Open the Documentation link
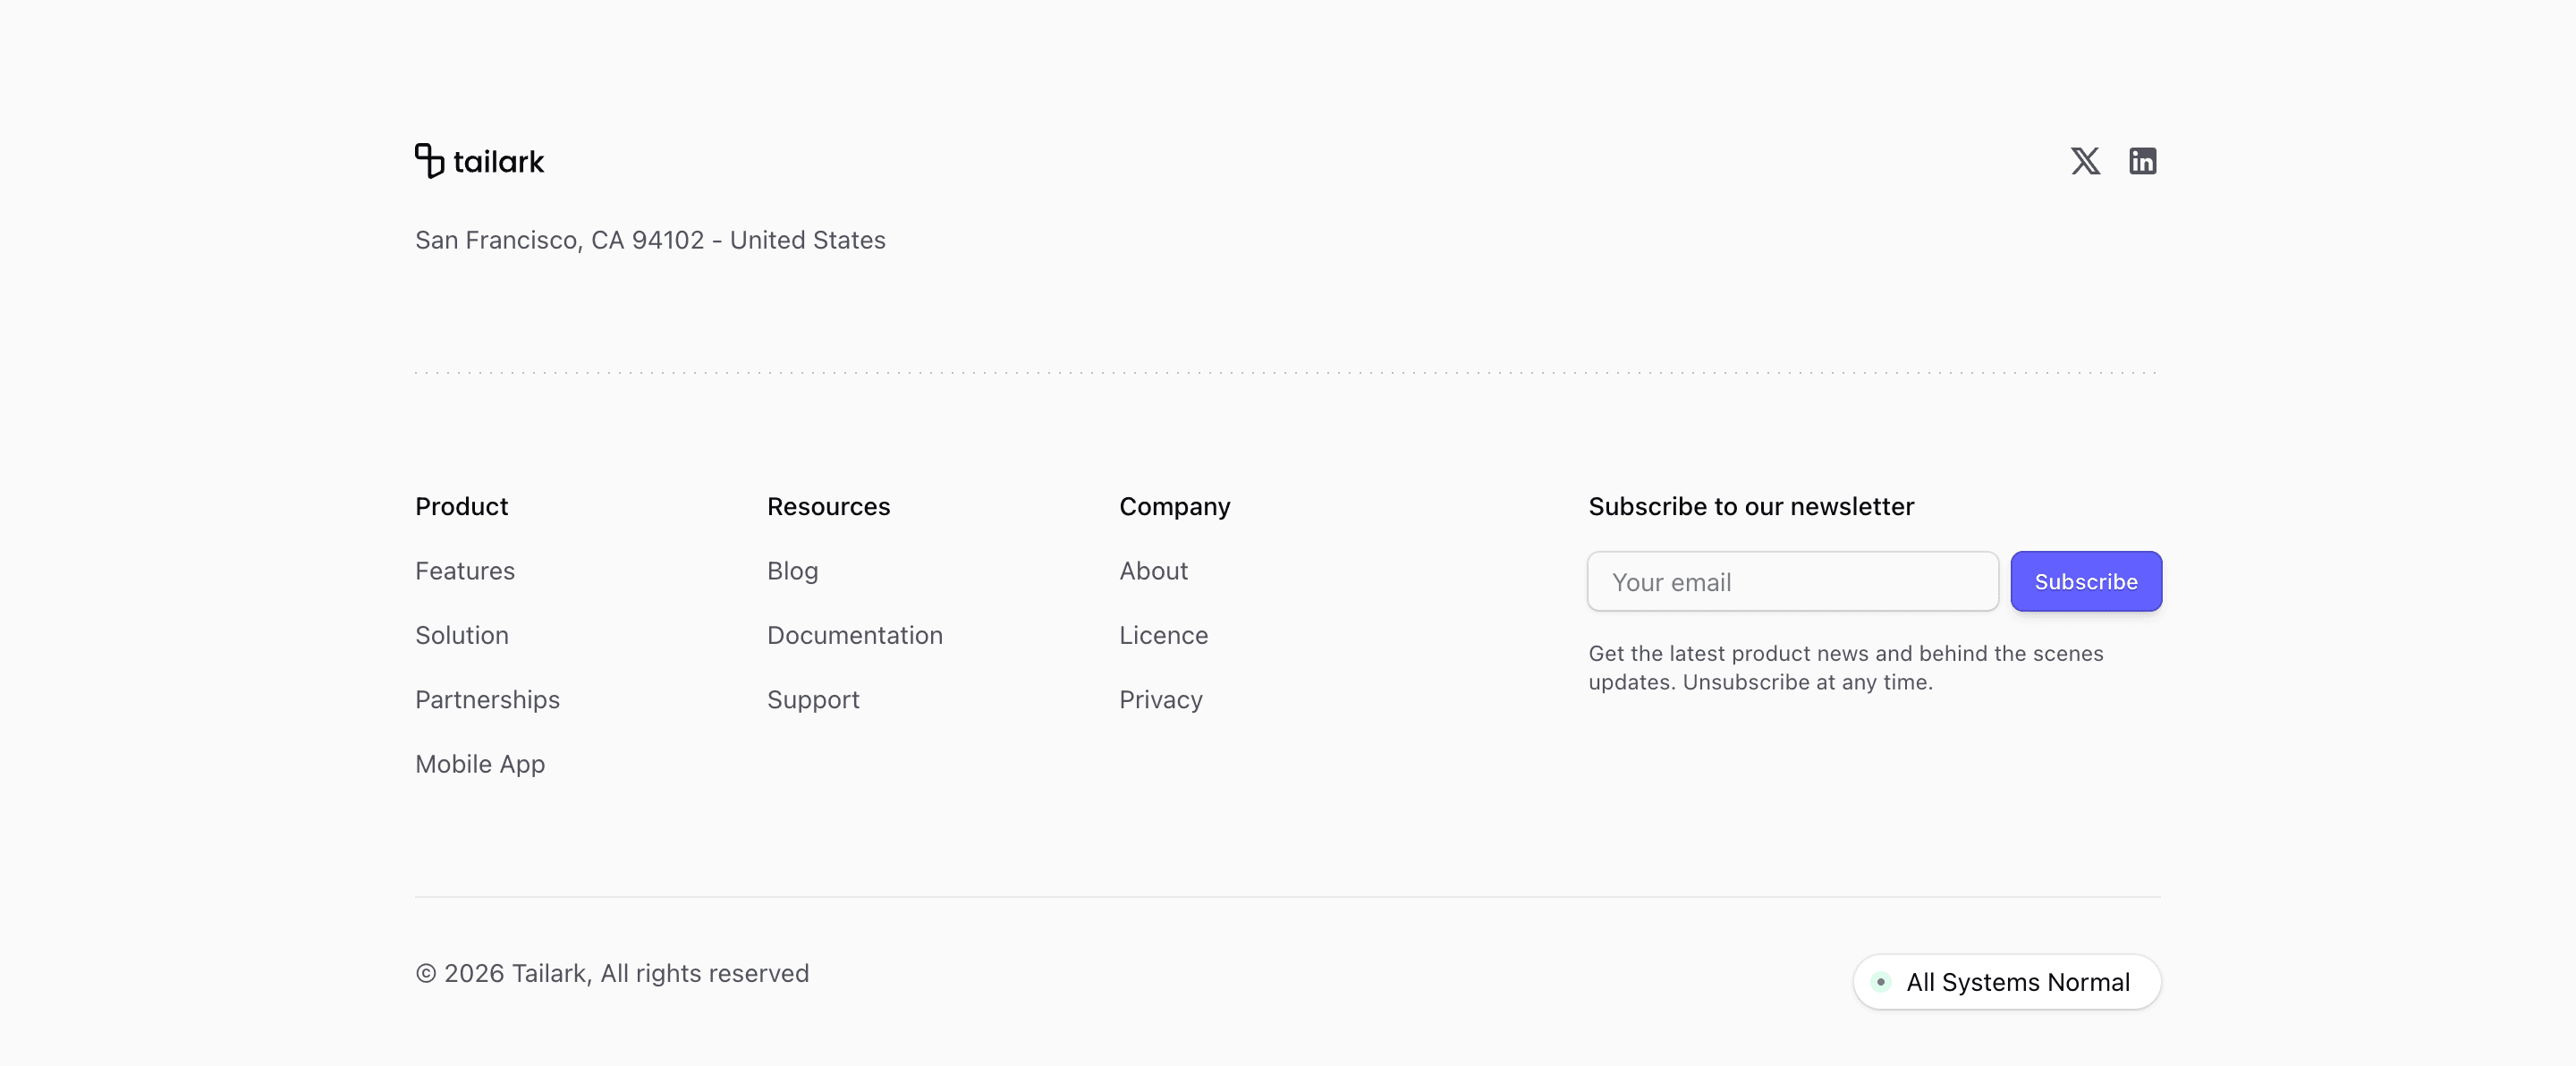2576x1066 pixels. [x=854, y=635]
